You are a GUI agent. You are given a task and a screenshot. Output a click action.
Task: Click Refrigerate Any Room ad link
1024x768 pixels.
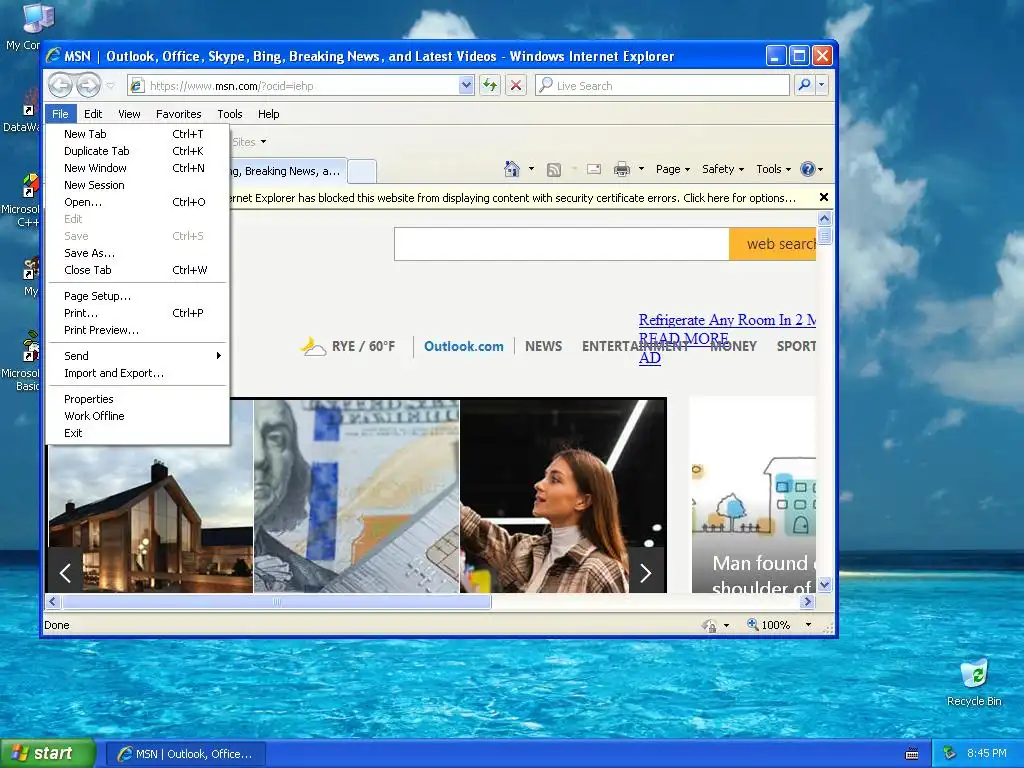pyautogui.click(x=727, y=320)
